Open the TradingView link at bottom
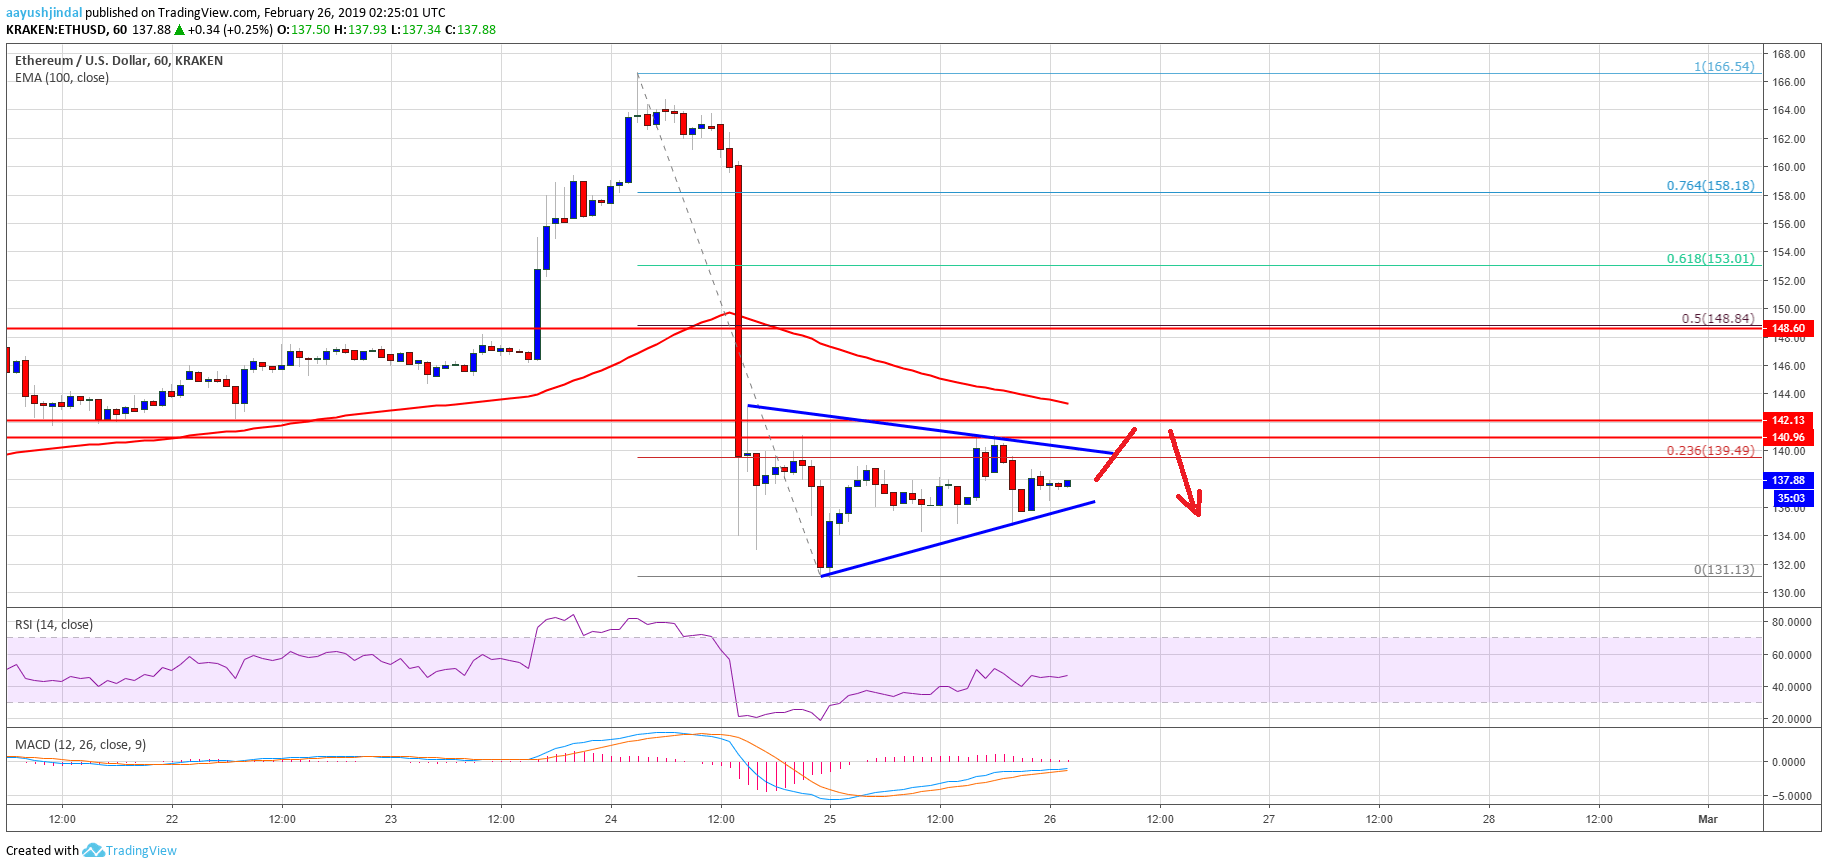The image size is (1828, 868). coord(141,851)
